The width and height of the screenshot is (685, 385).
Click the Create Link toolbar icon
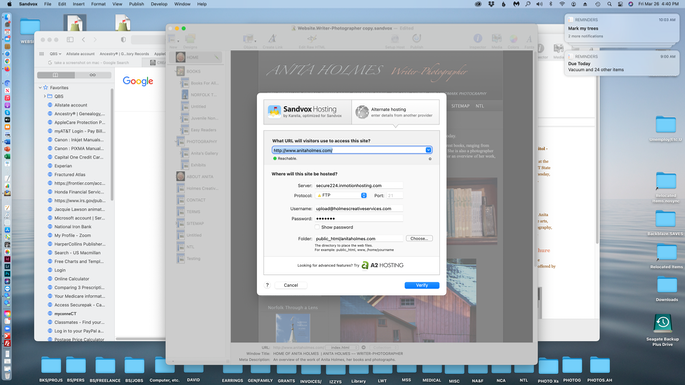tap(272, 39)
